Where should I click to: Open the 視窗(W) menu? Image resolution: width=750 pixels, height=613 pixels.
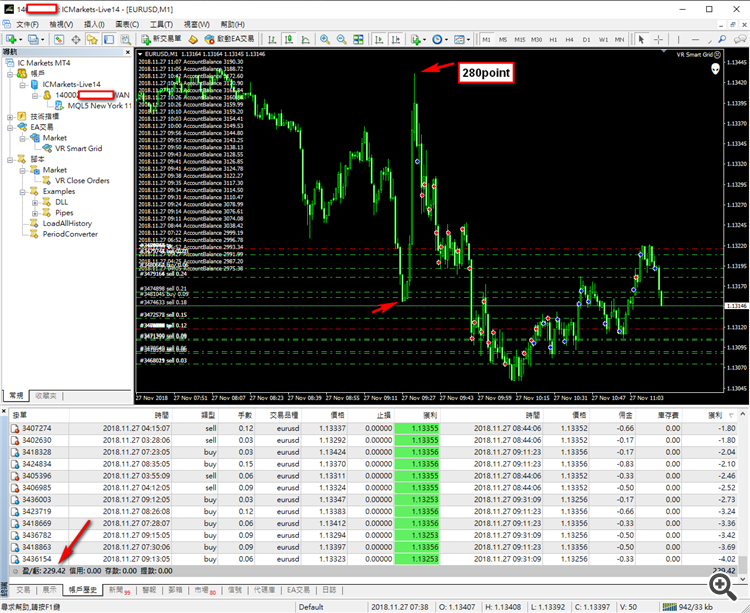pos(197,24)
